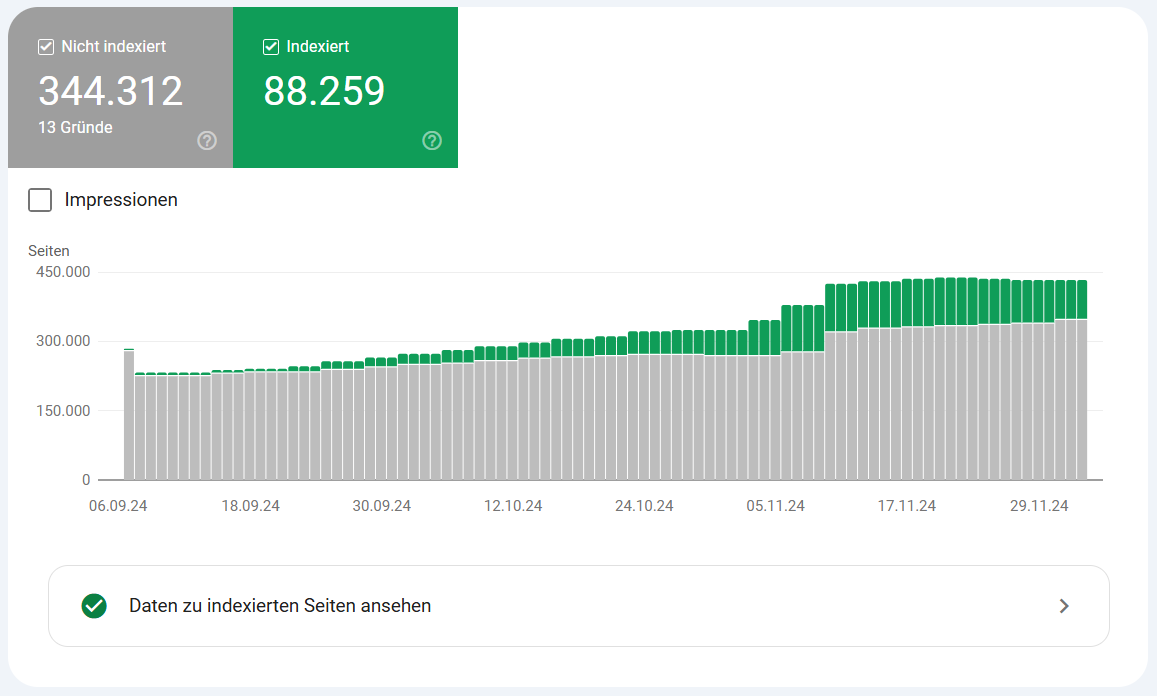Open help tooltip on "Indexiert" card
The image size is (1157, 696).
(x=431, y=141)
